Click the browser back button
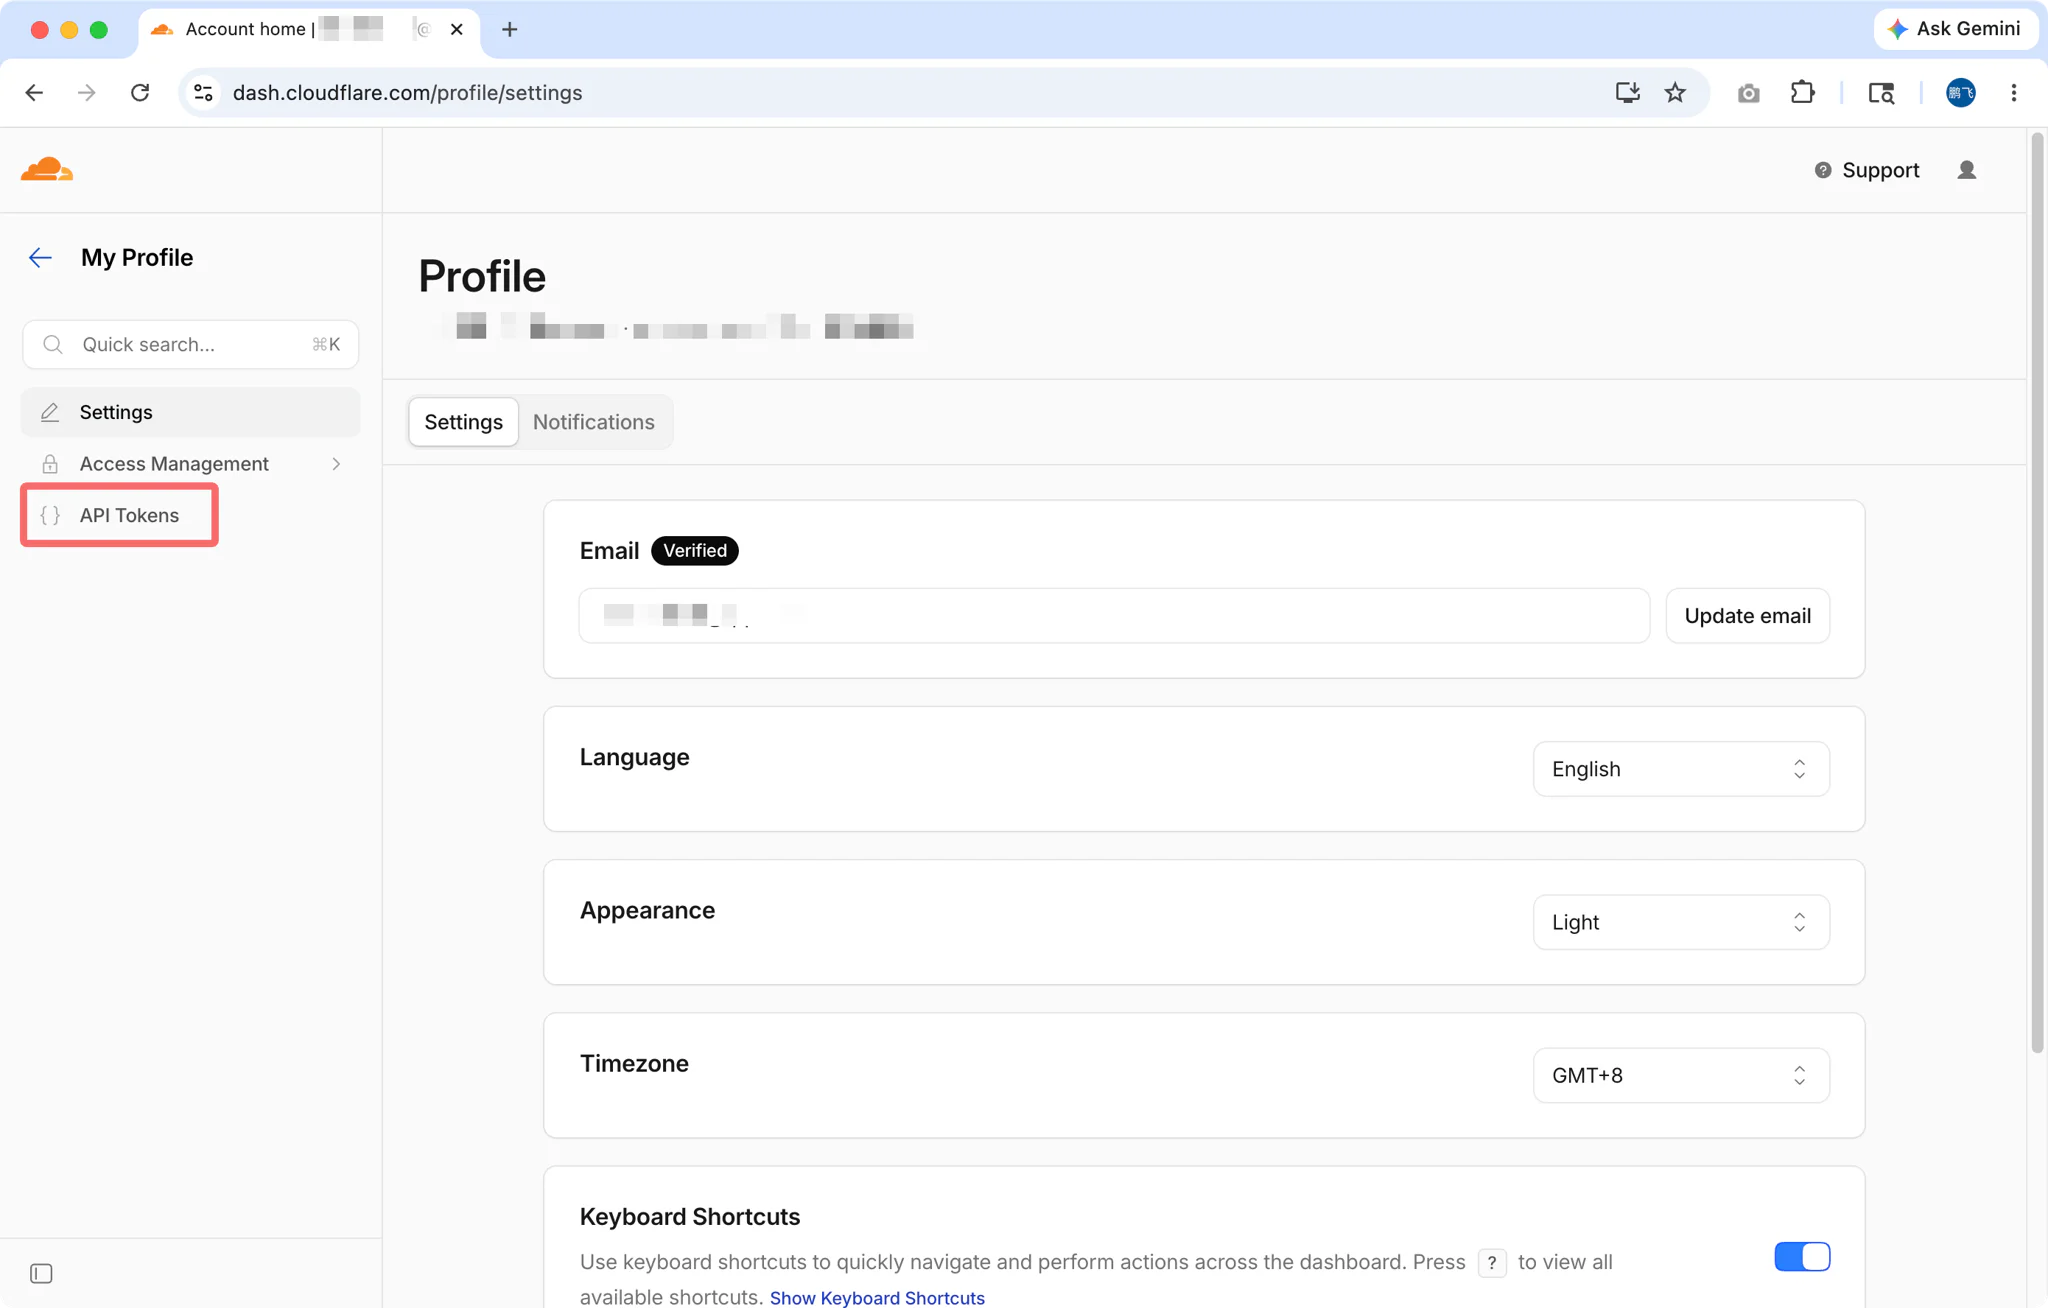The height and width of the screenshot is (1308, 2048). 34,93
